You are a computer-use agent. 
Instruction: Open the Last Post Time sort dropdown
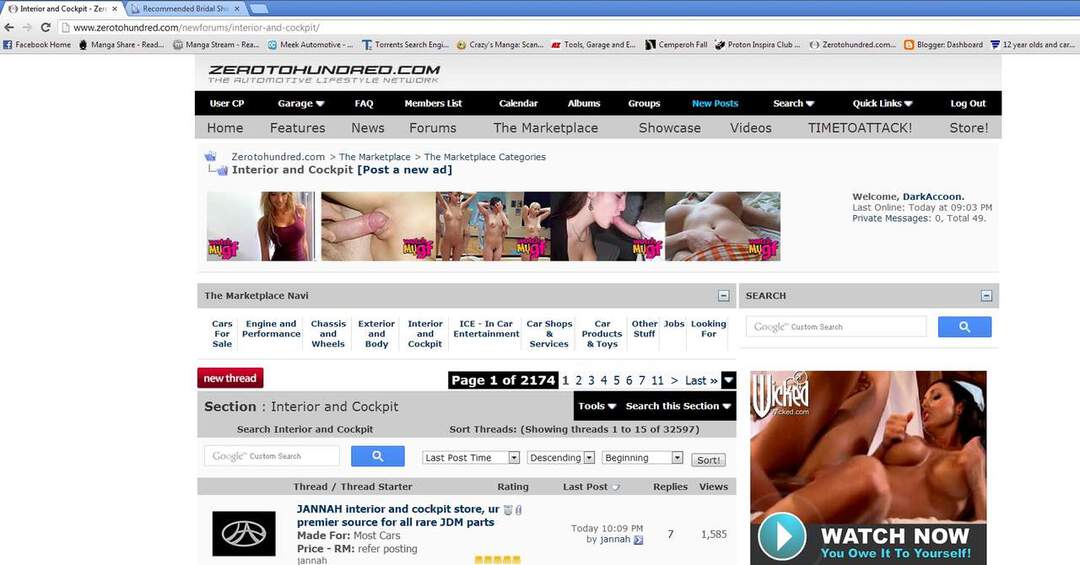pyautogui.click(x=471, y=458)
